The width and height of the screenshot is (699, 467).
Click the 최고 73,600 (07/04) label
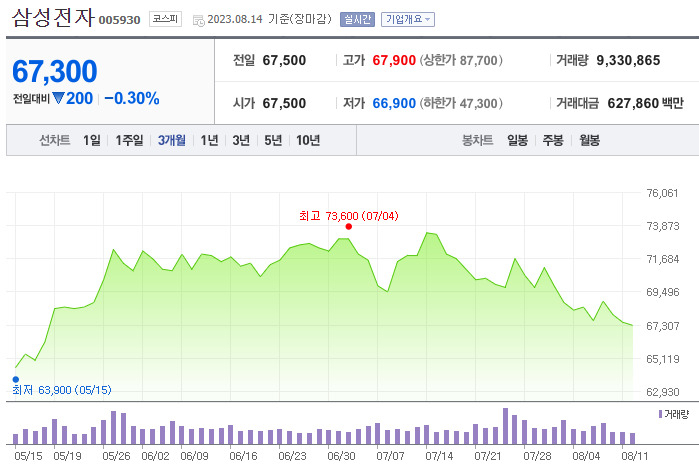click(x=349, y=216)
